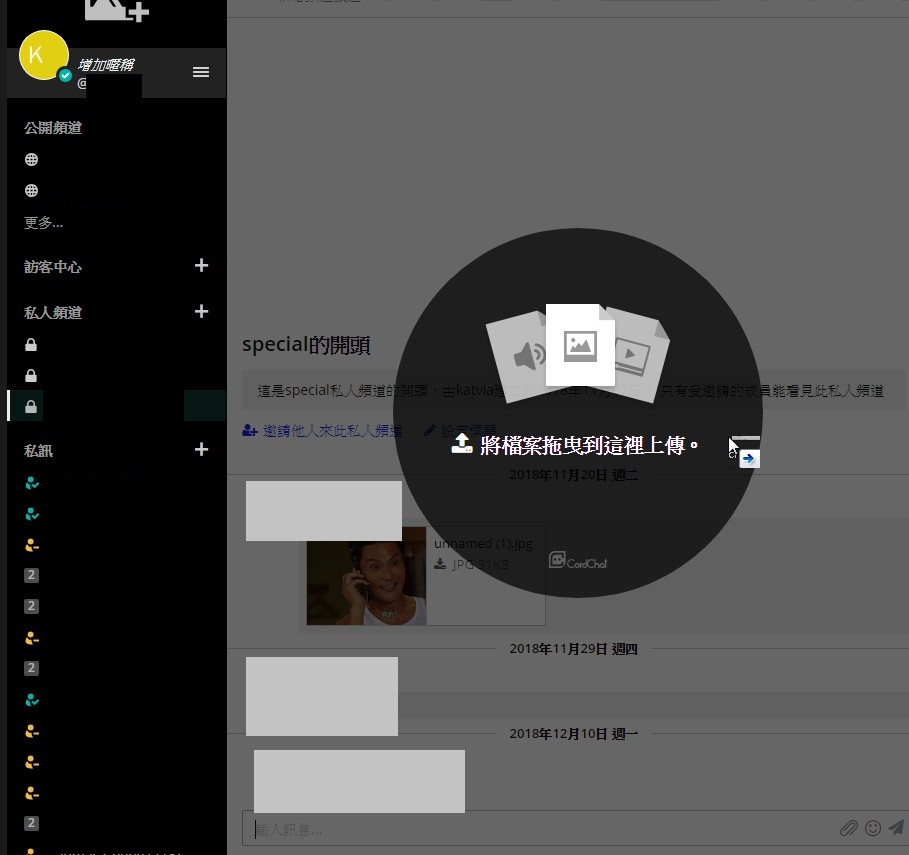Viewport: 909px width, 855px height.
Task: Open the emoji smiley picker
Action: [872, 828]
